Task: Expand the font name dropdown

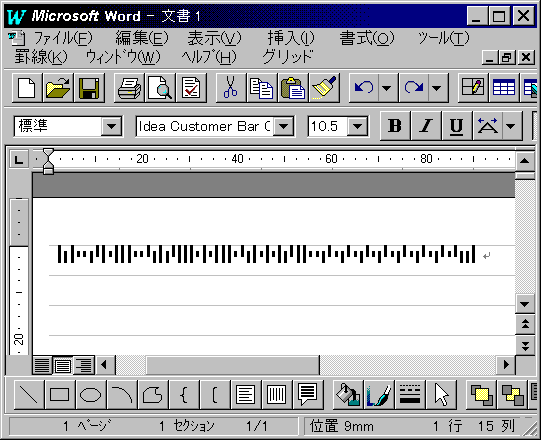Action: tap(284, 126)
